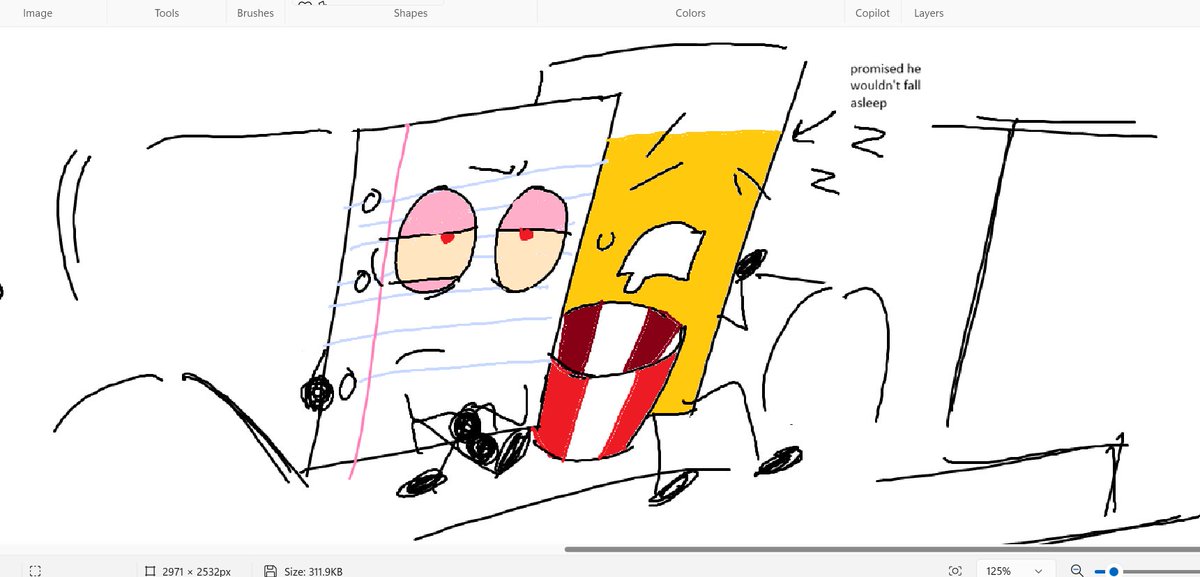Click the selection size icon in status bar
The image size is (1200, 577).
(36, 571)
